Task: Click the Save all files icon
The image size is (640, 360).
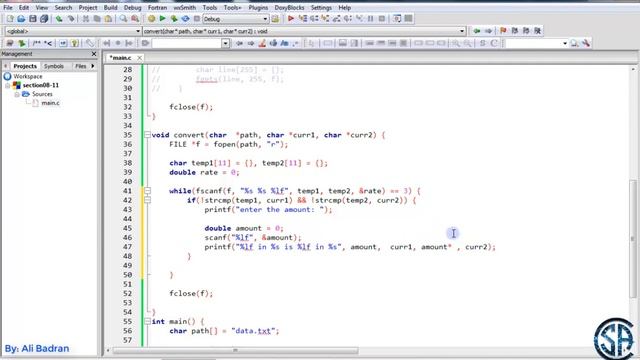Action: point(44,19)
